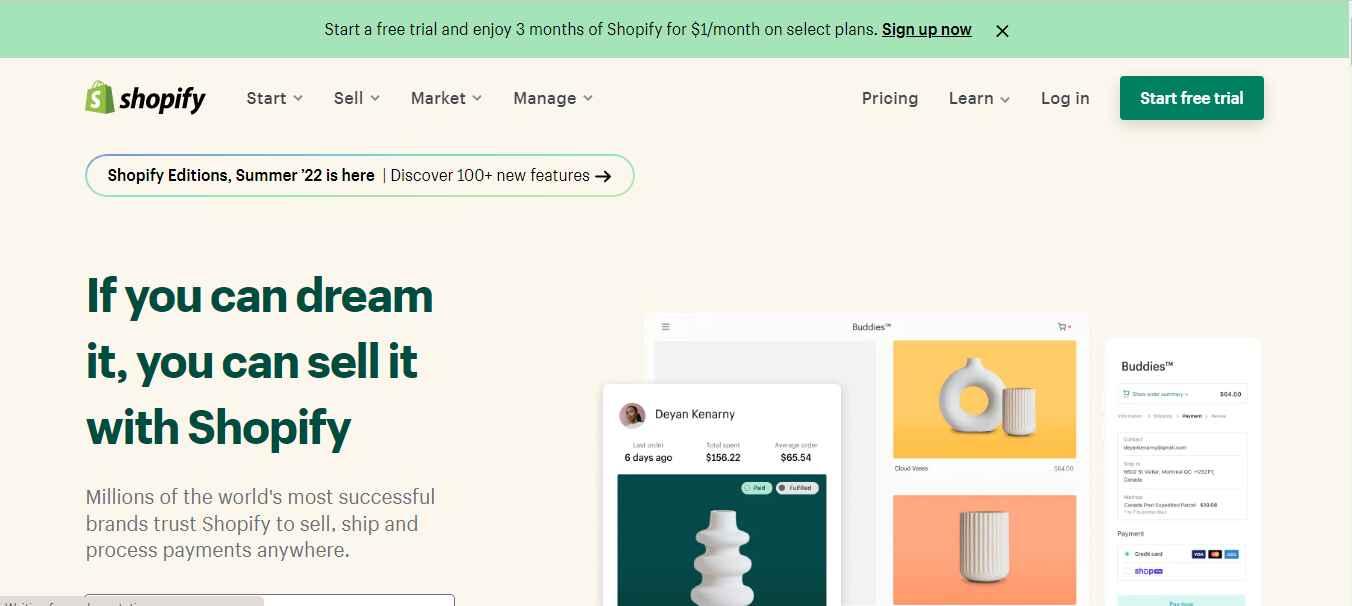1352x606 pixels.
Task: Open the hamburger menu in Buddies storefront
Action: point(666,327)
